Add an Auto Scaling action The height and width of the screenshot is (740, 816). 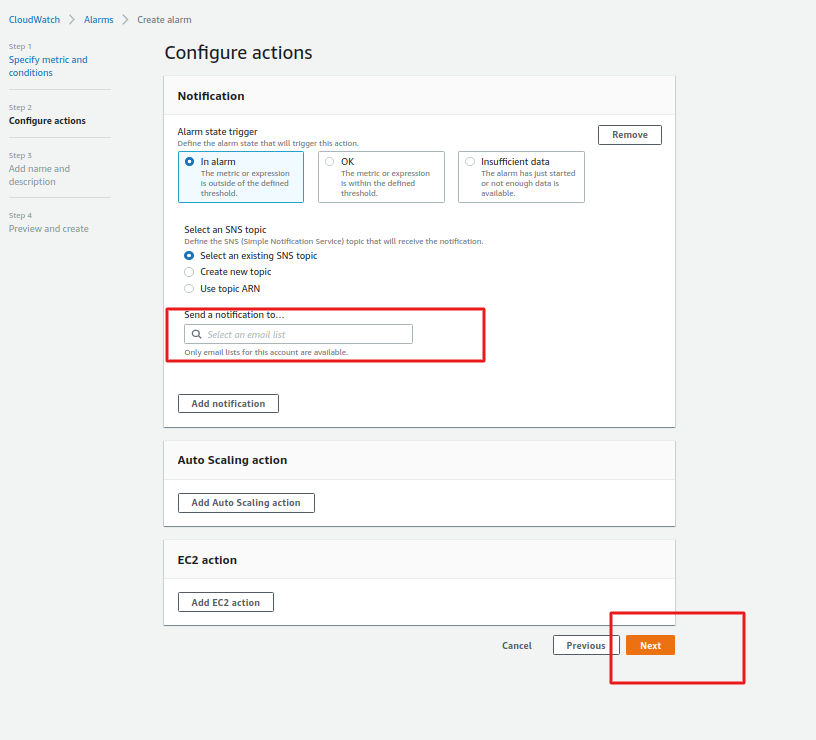[x=246, y=502]
